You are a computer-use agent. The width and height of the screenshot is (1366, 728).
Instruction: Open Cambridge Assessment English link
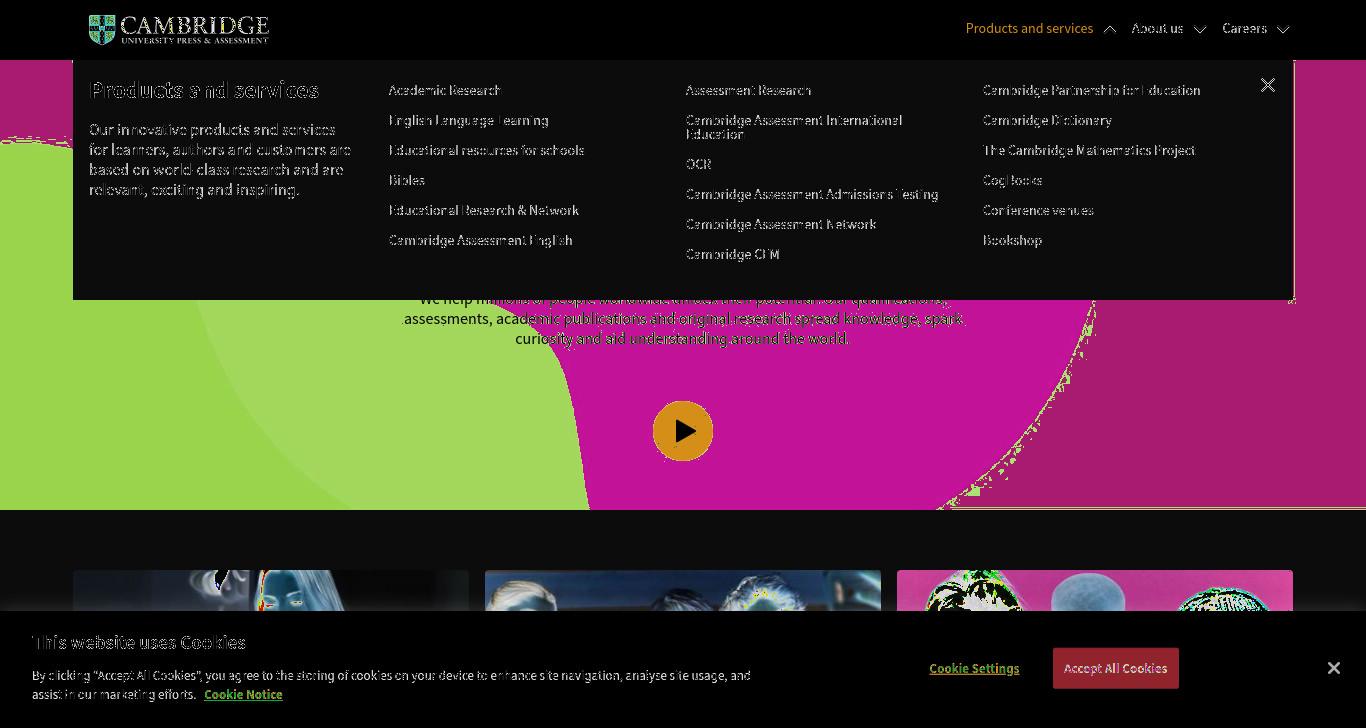[480, 240]
